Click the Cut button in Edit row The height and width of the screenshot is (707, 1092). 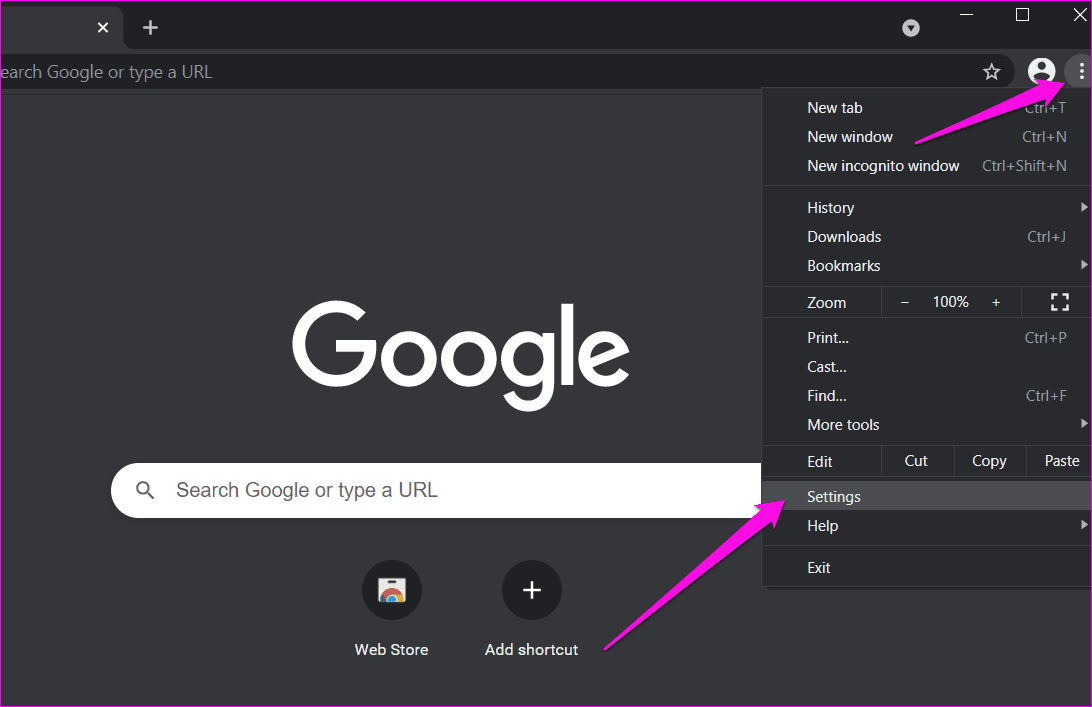click(x=916, y=461)
